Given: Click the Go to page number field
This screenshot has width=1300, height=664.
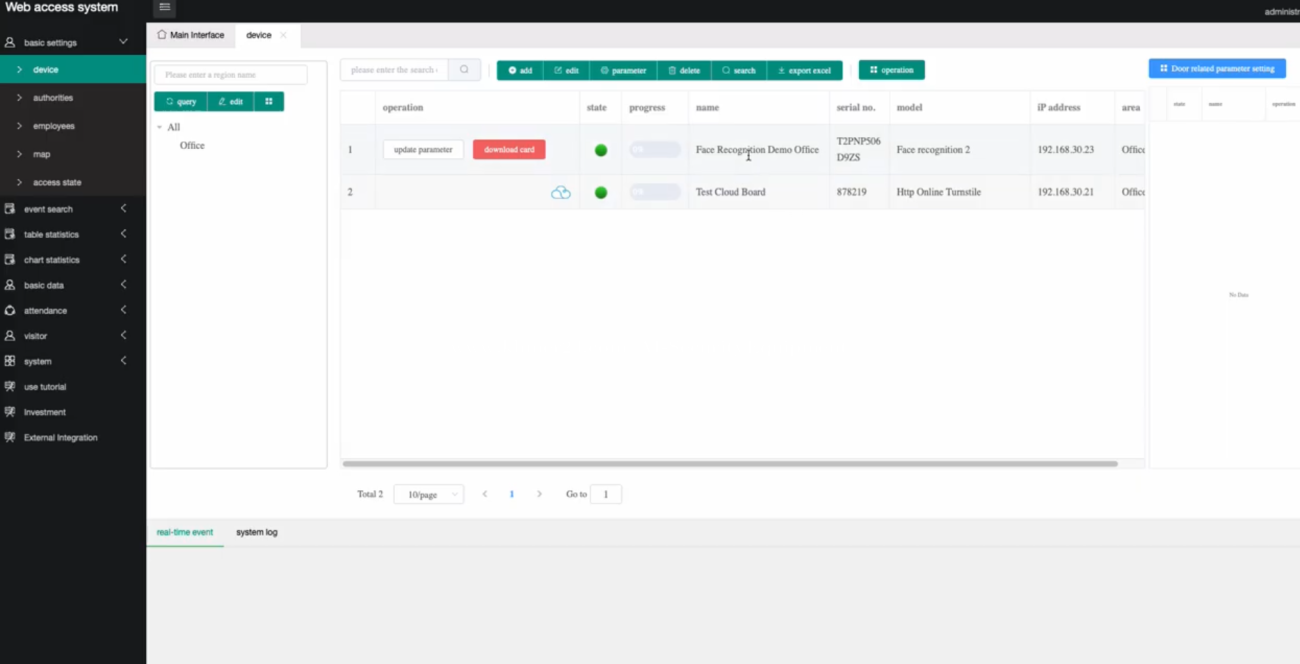Looking at the screenshot, I should (x=606, y=493).
